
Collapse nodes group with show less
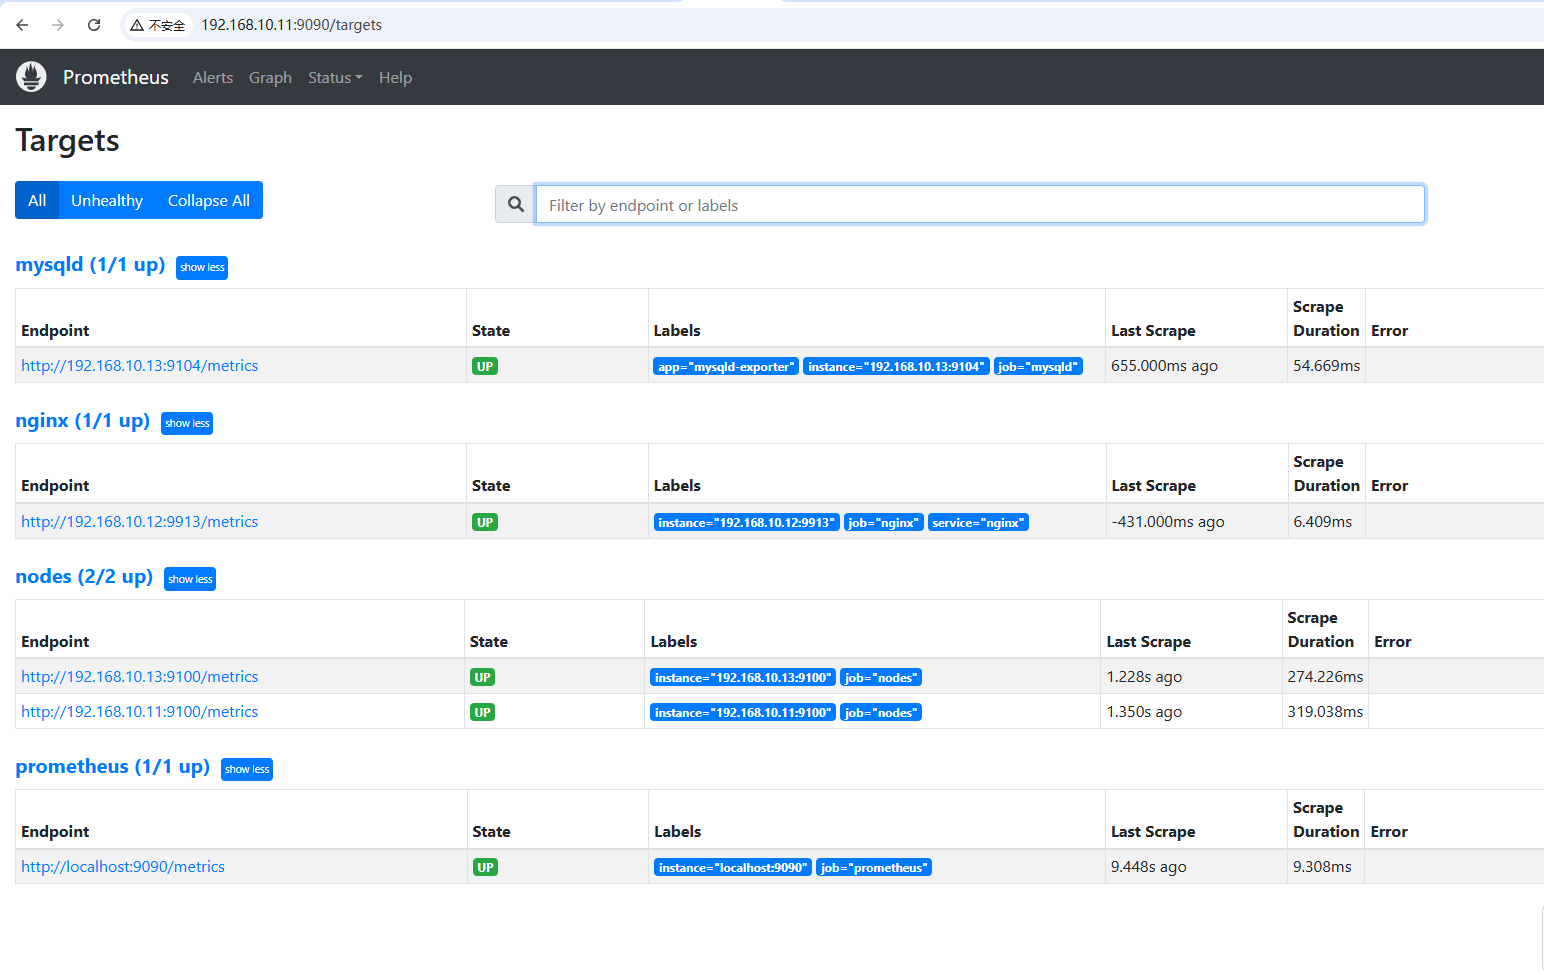(190, 579)
